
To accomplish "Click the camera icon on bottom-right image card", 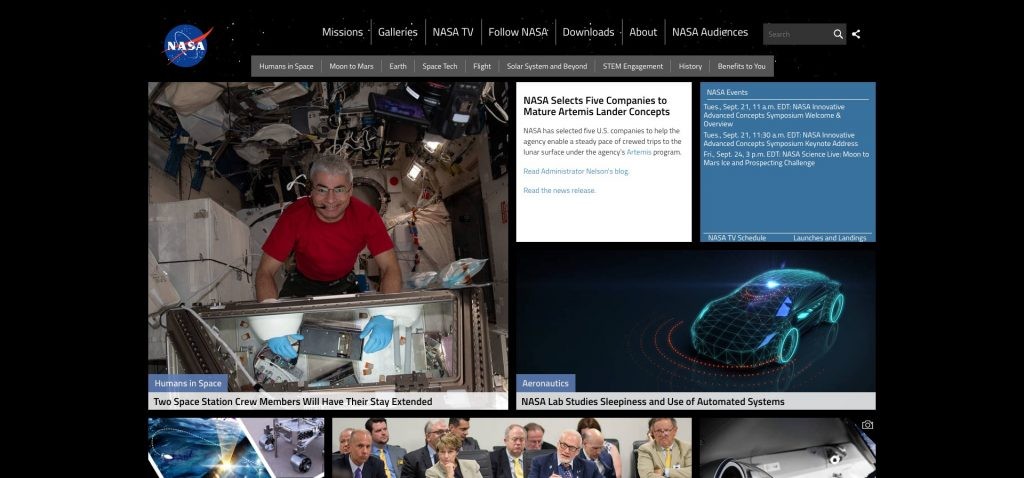I will pyautogui.click(x=867, y=425).
